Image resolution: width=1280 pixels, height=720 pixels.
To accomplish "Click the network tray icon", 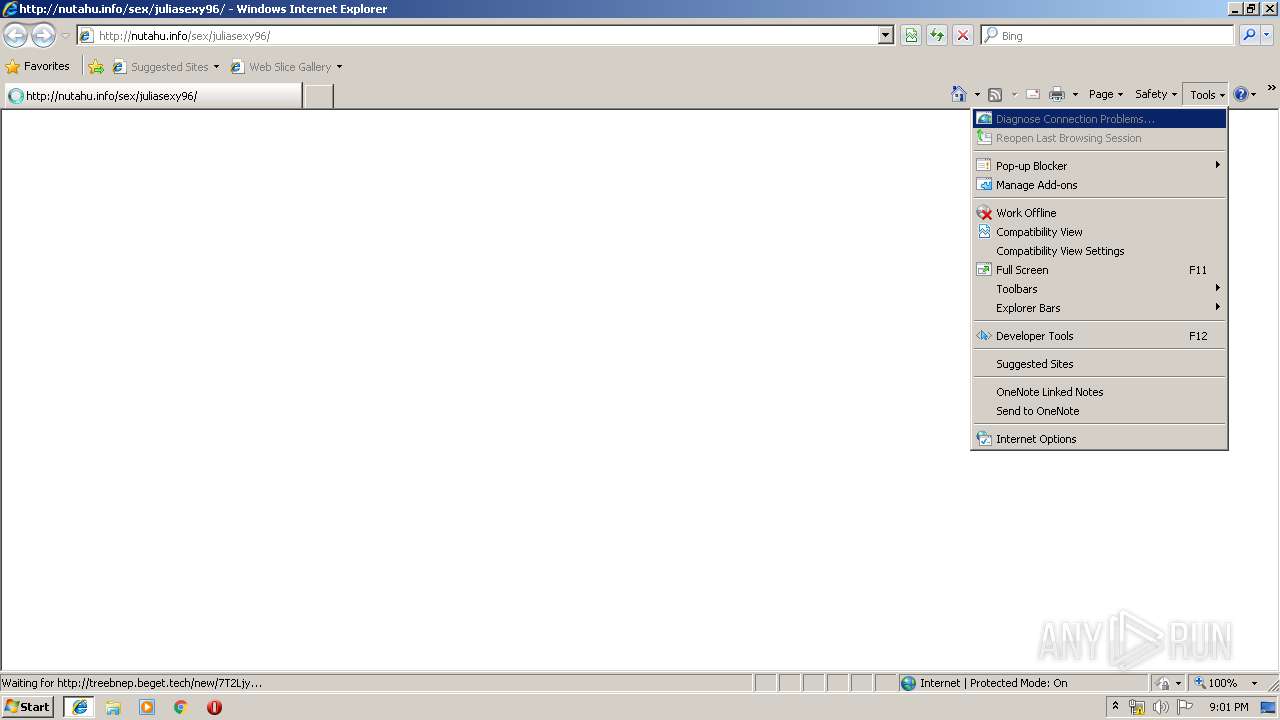I will [1137, 707].
